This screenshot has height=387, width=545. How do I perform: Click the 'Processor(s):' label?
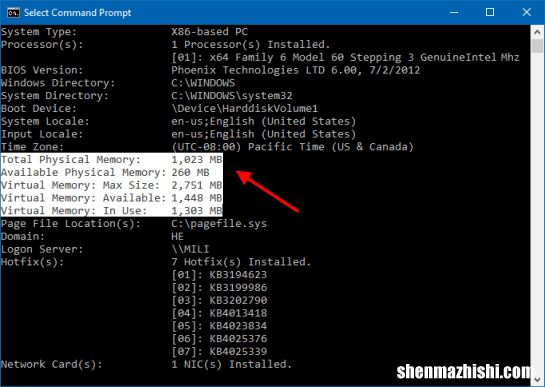42,45
